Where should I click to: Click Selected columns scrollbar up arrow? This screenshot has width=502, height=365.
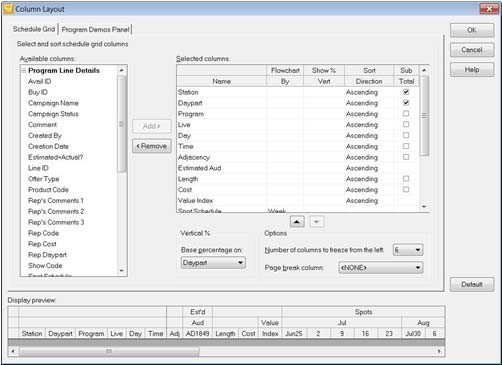pos(424,70)
